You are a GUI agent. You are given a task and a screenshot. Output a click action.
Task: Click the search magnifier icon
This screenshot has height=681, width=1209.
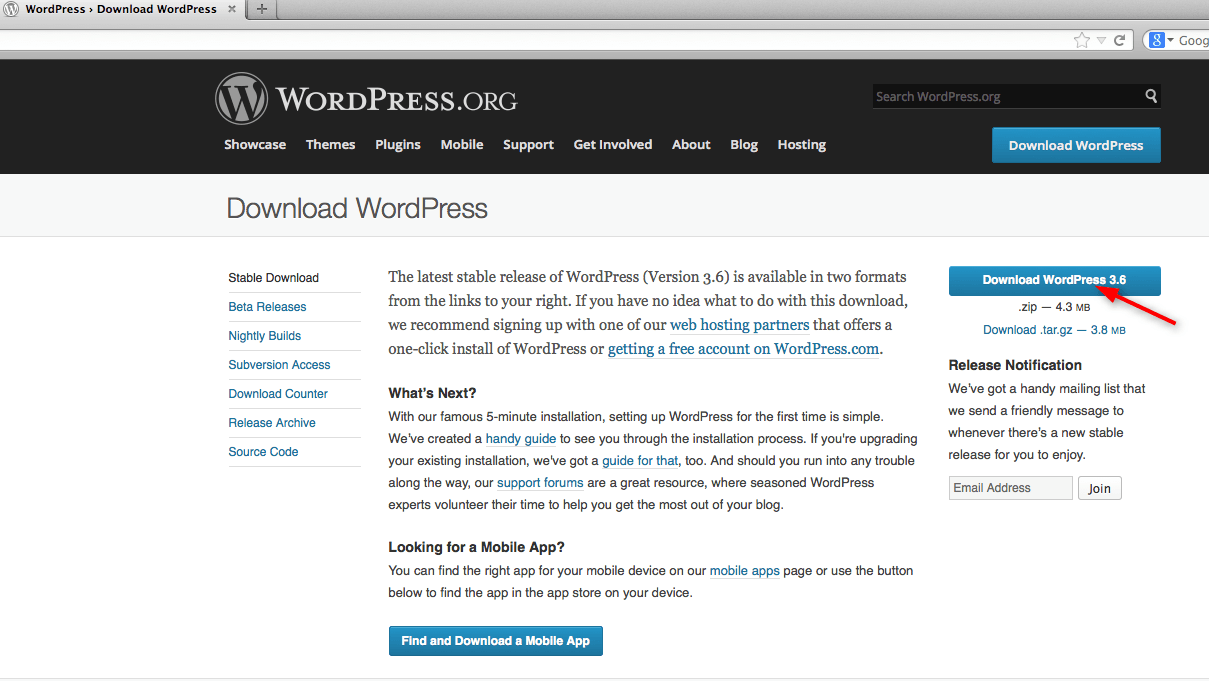(1151, 96)
